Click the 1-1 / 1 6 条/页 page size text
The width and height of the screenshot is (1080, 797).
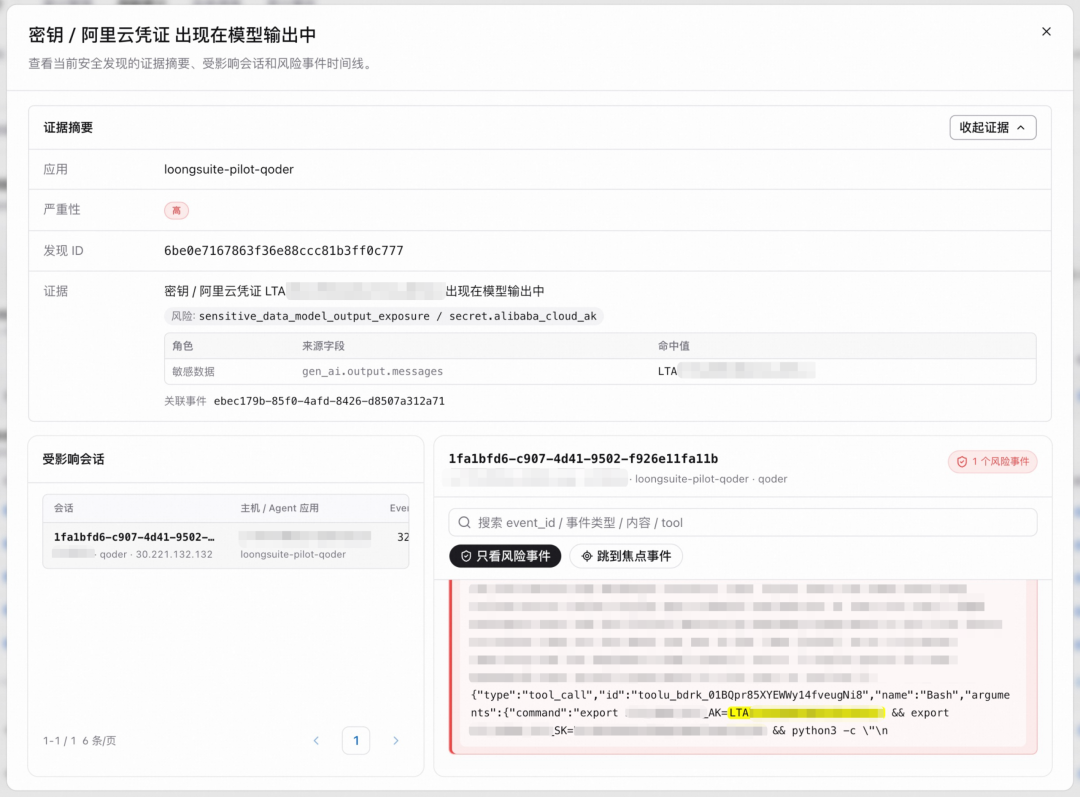pos(79,741)
